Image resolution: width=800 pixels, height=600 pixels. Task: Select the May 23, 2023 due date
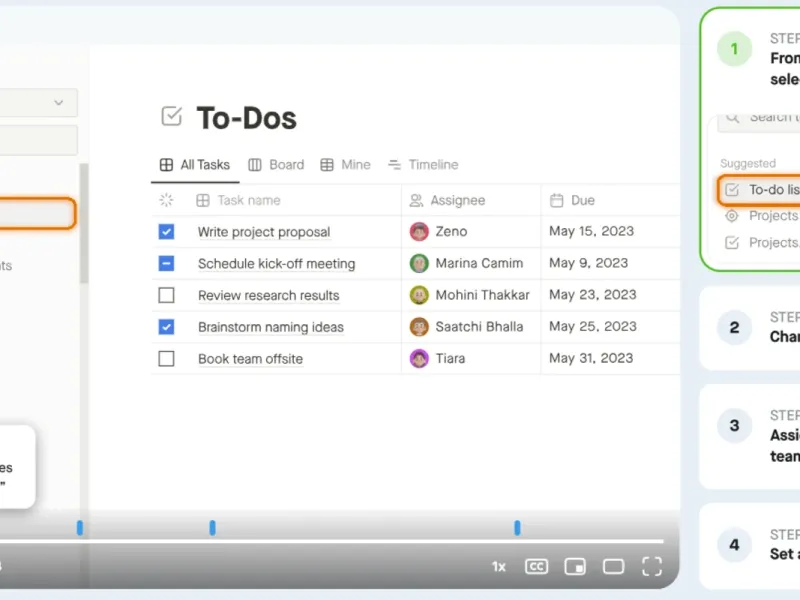pos(593,294)
